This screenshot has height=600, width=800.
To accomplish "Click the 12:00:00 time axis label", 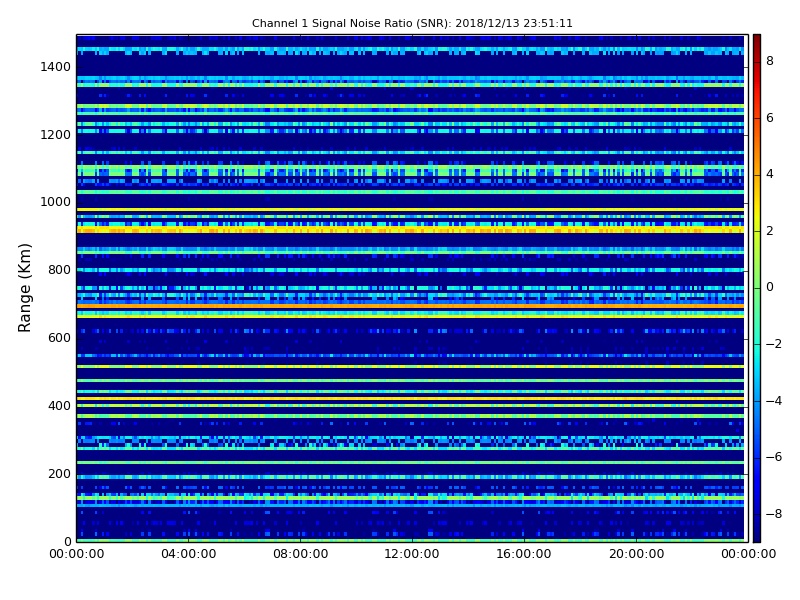I will coord(412,554).
